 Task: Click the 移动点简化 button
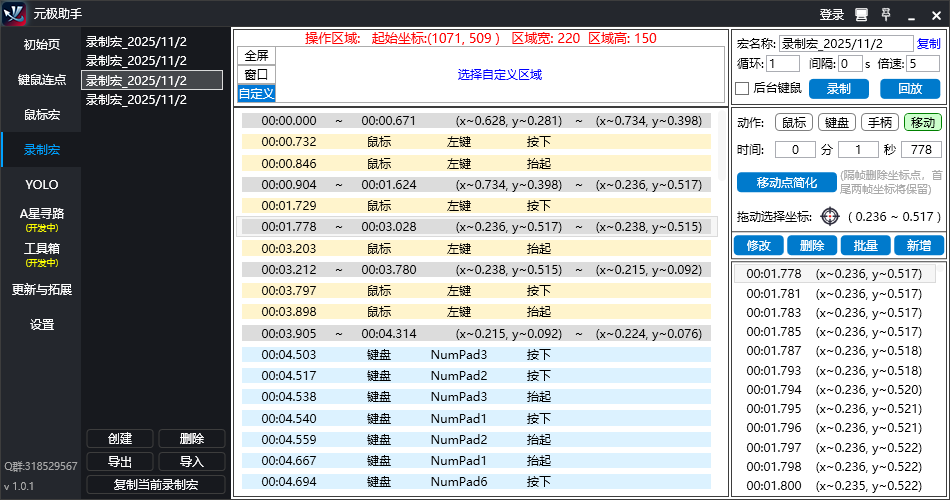pyautogui.click(x=786, y=182)
